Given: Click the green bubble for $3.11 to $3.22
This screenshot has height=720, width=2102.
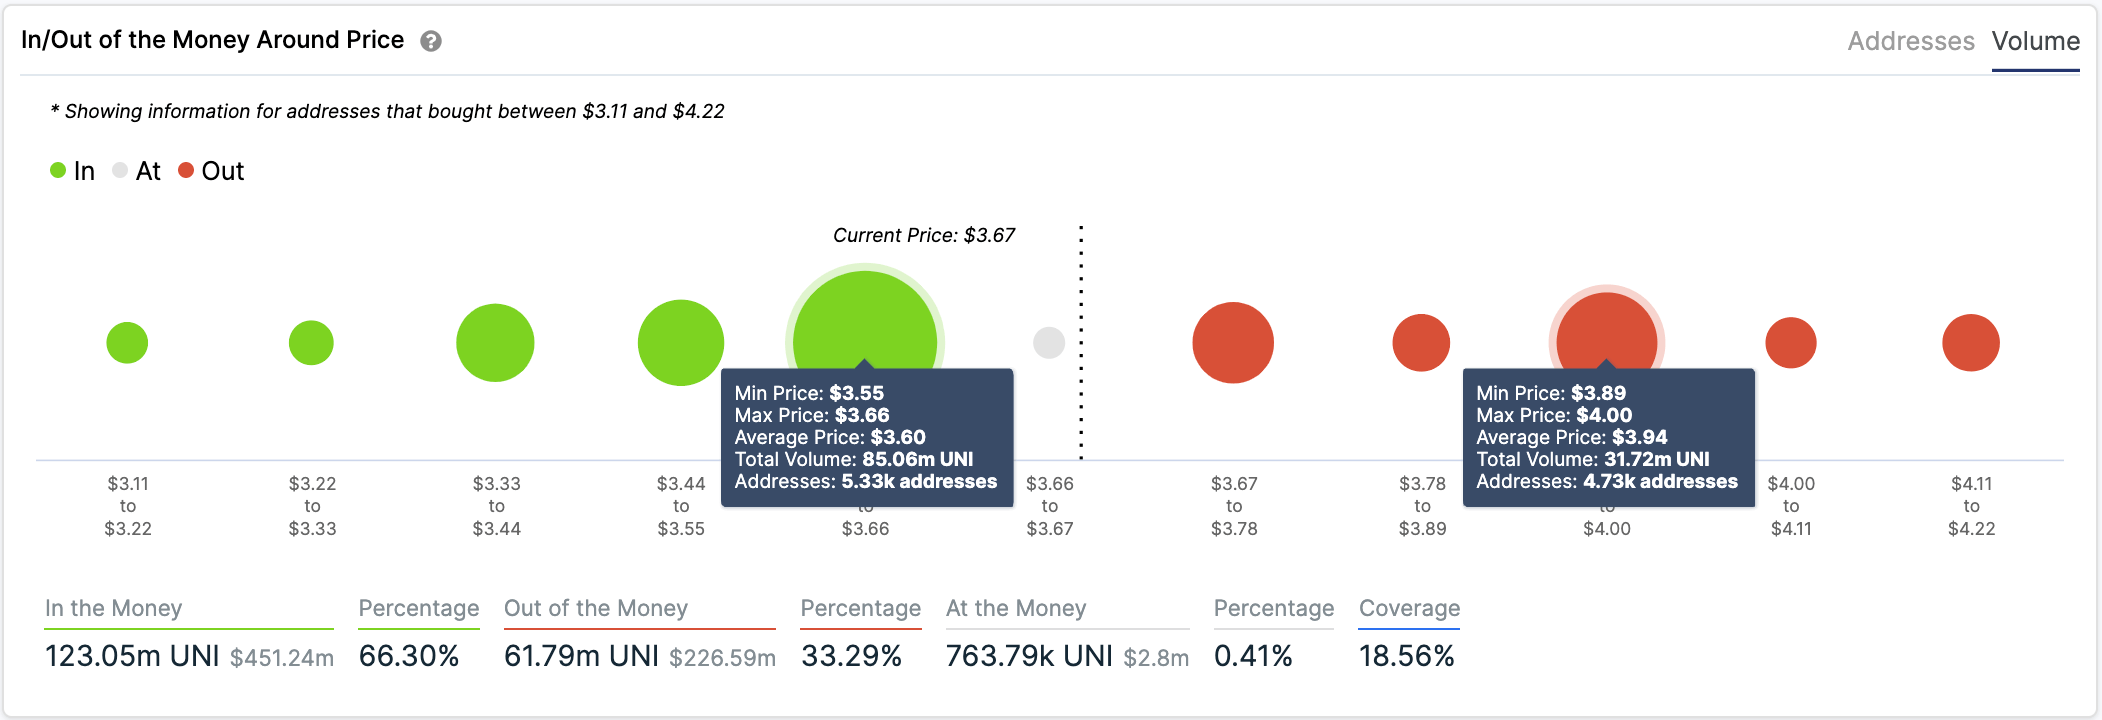Looking at the screenshot, I should [127, 343].
